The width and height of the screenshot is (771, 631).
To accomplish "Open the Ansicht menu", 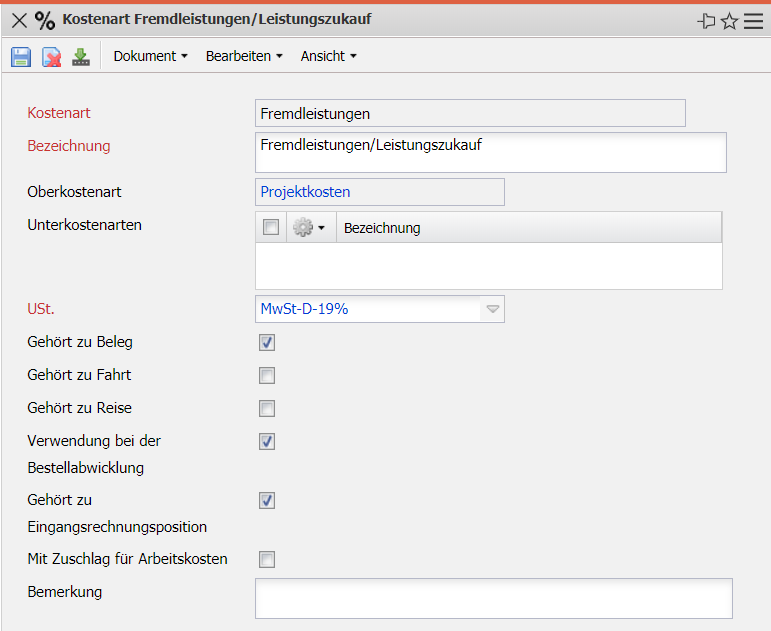I will [x=328, y=56].
